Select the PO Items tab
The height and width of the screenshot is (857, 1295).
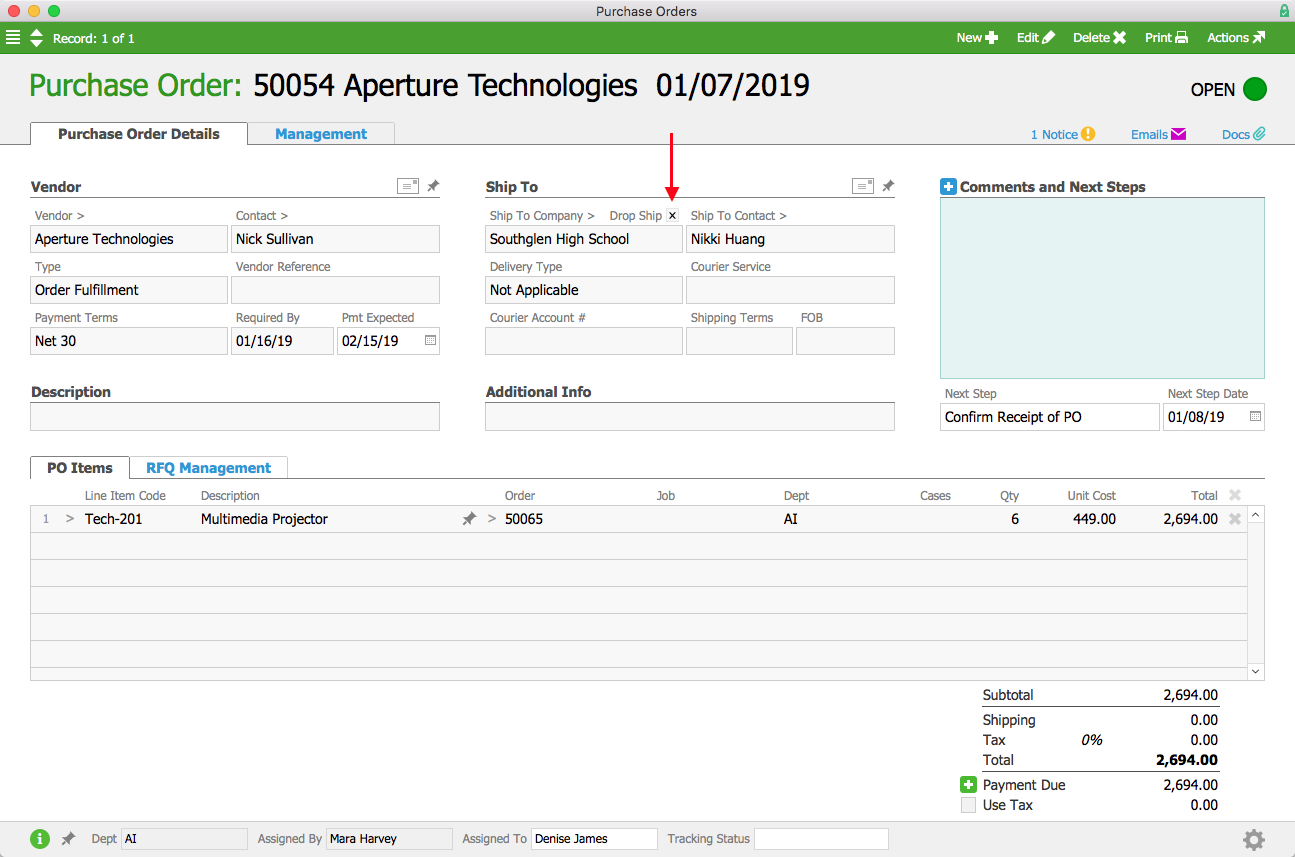[x=80, y=468]
